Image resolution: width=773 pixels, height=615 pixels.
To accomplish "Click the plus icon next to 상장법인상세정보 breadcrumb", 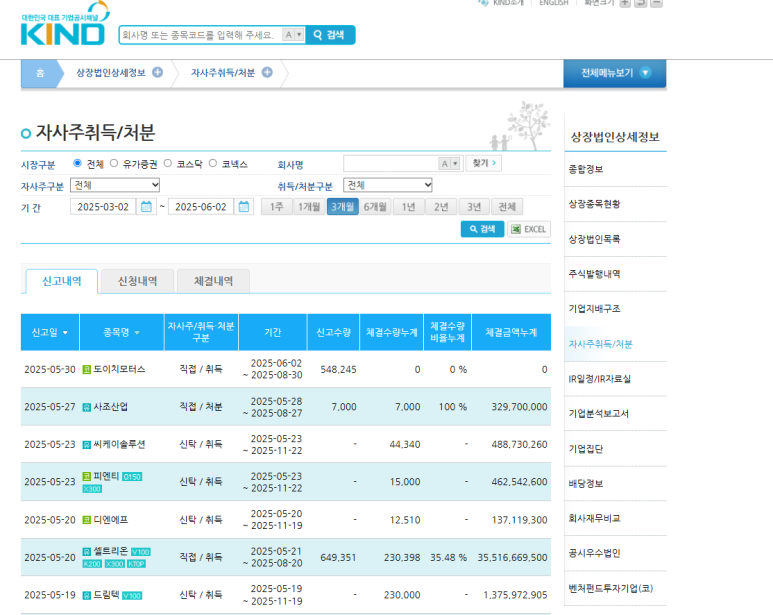I will pyautogui.click(x=157, y=72).
